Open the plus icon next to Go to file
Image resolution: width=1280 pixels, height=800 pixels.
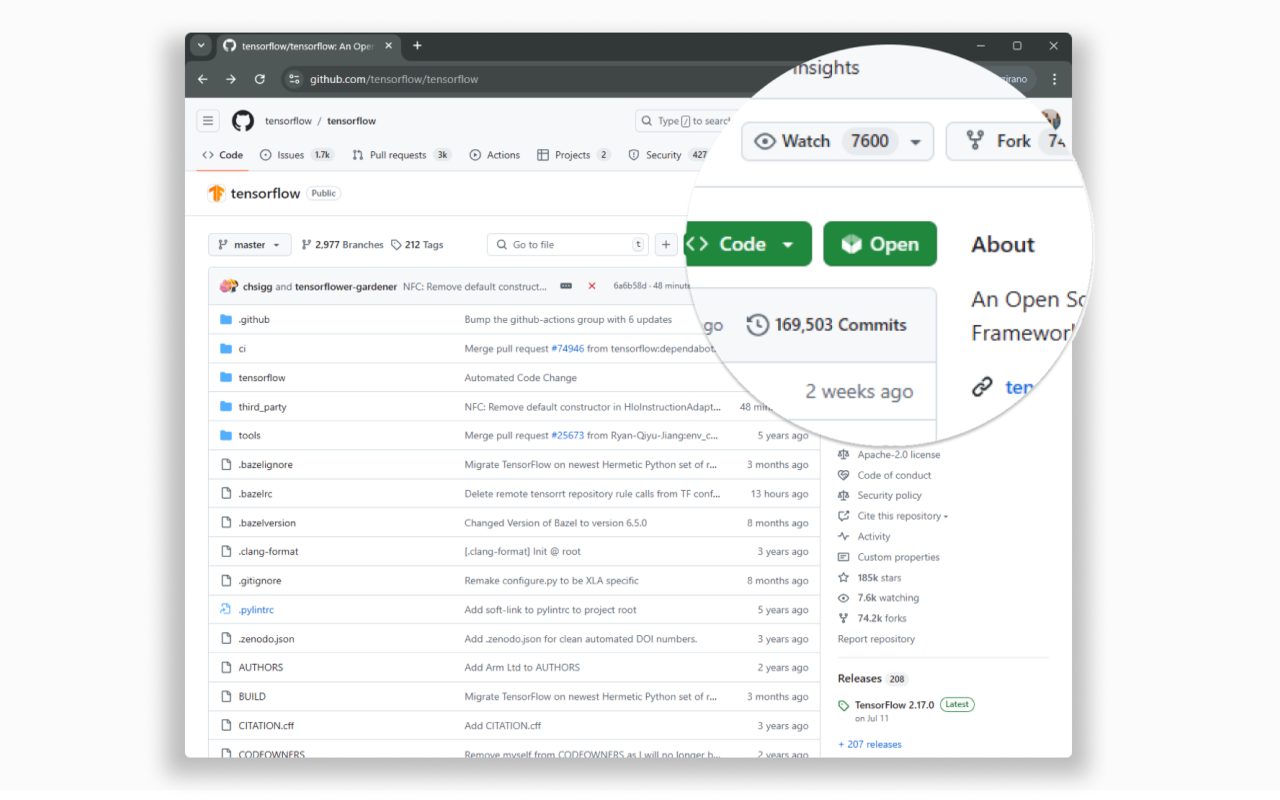point(666,244)
